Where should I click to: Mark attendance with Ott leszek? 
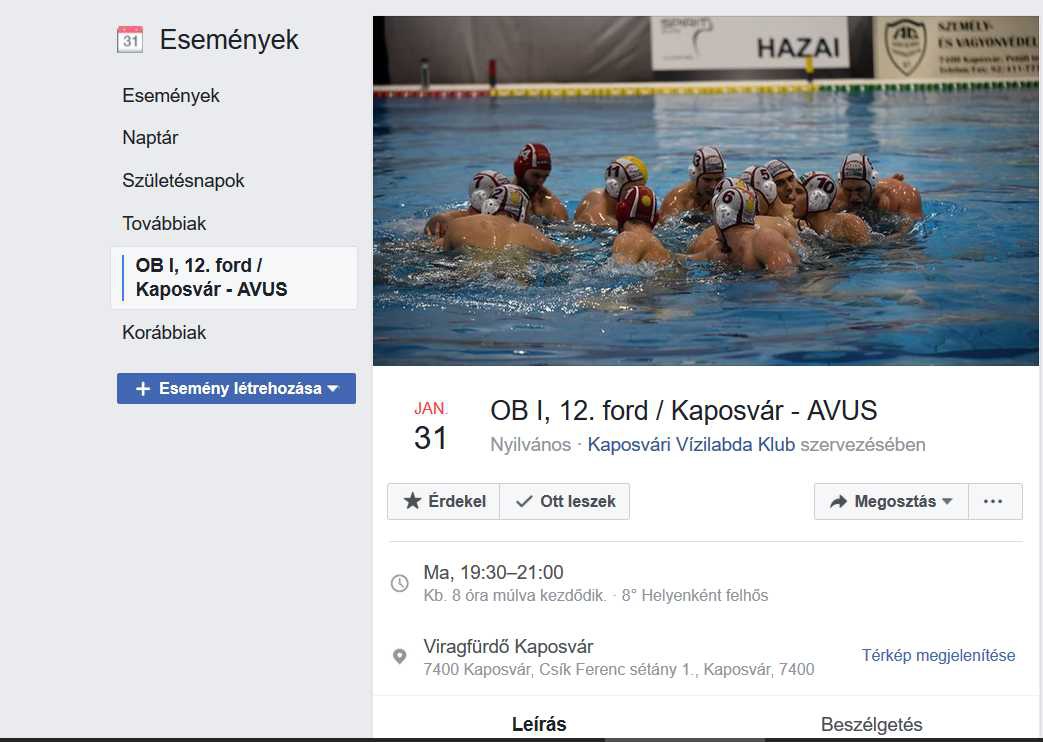coord(565,501)
